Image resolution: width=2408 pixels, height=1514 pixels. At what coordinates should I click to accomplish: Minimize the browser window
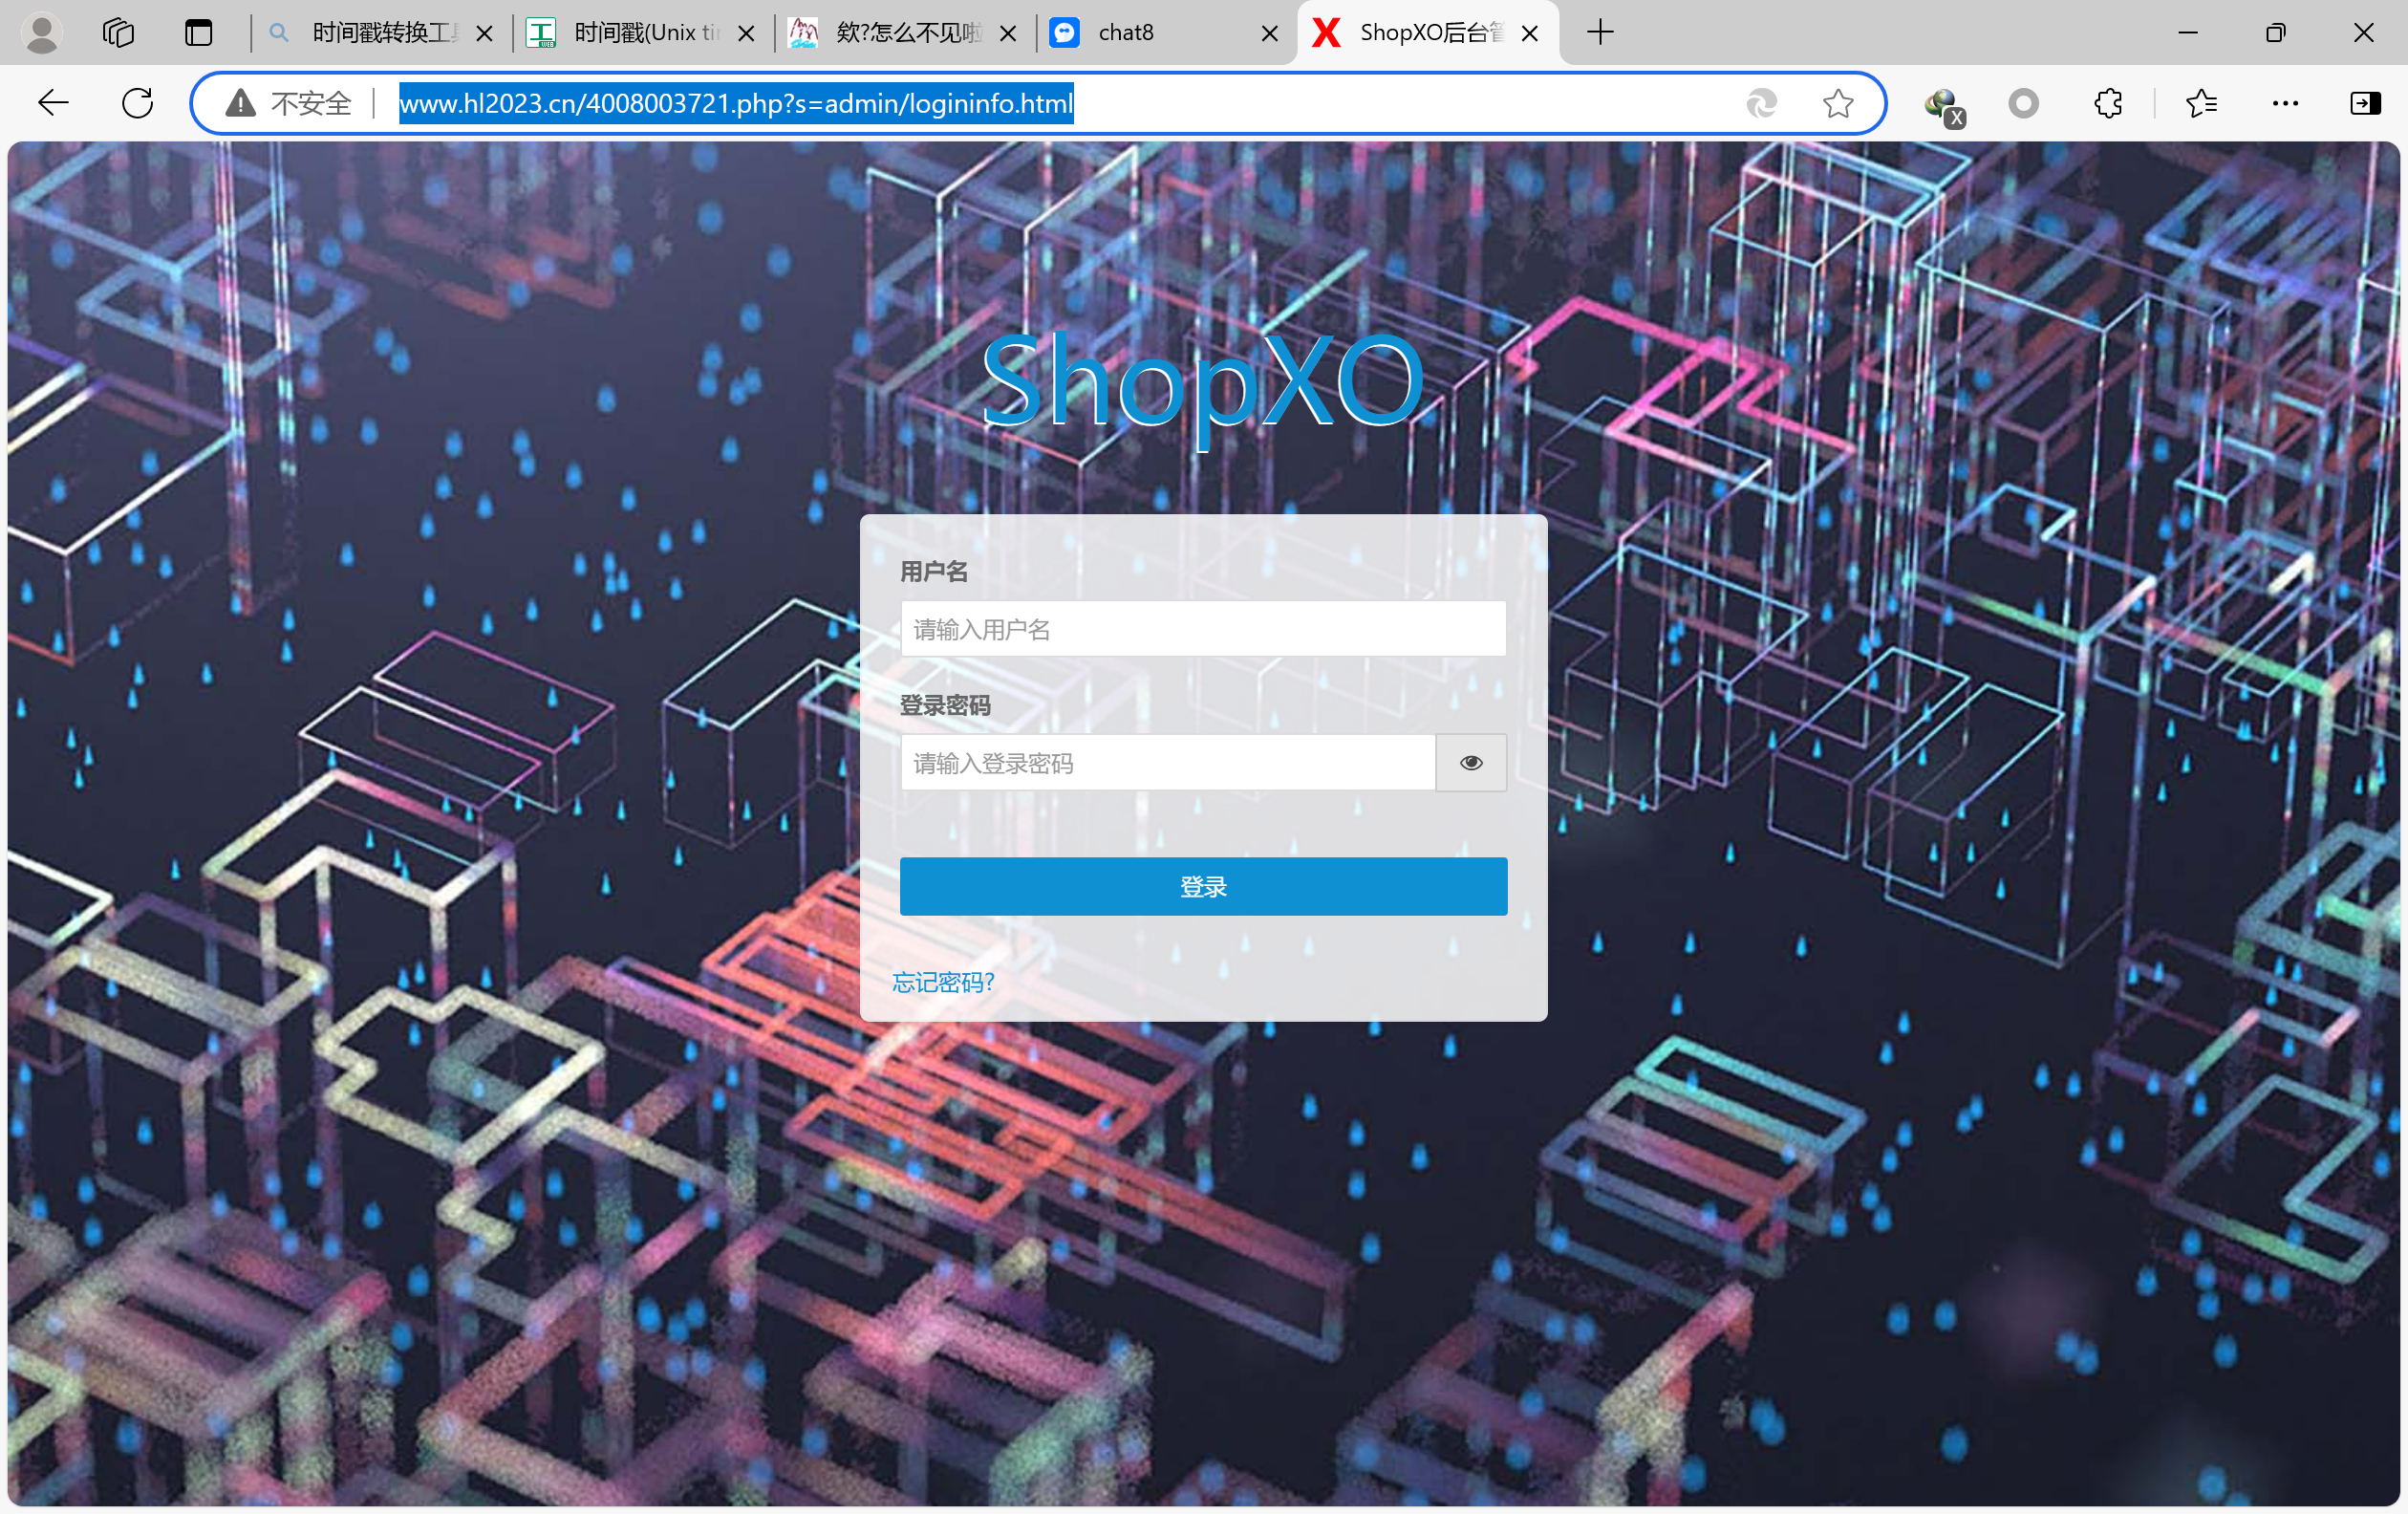click(2188, 33)
